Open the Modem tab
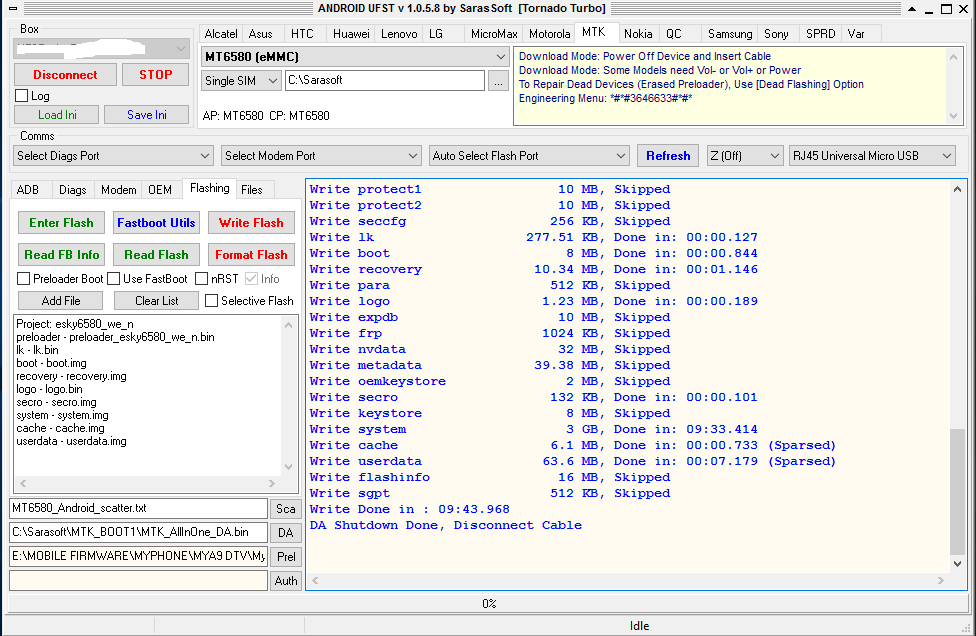This screenshot has height=636, width=976. [x=118, y=190]
